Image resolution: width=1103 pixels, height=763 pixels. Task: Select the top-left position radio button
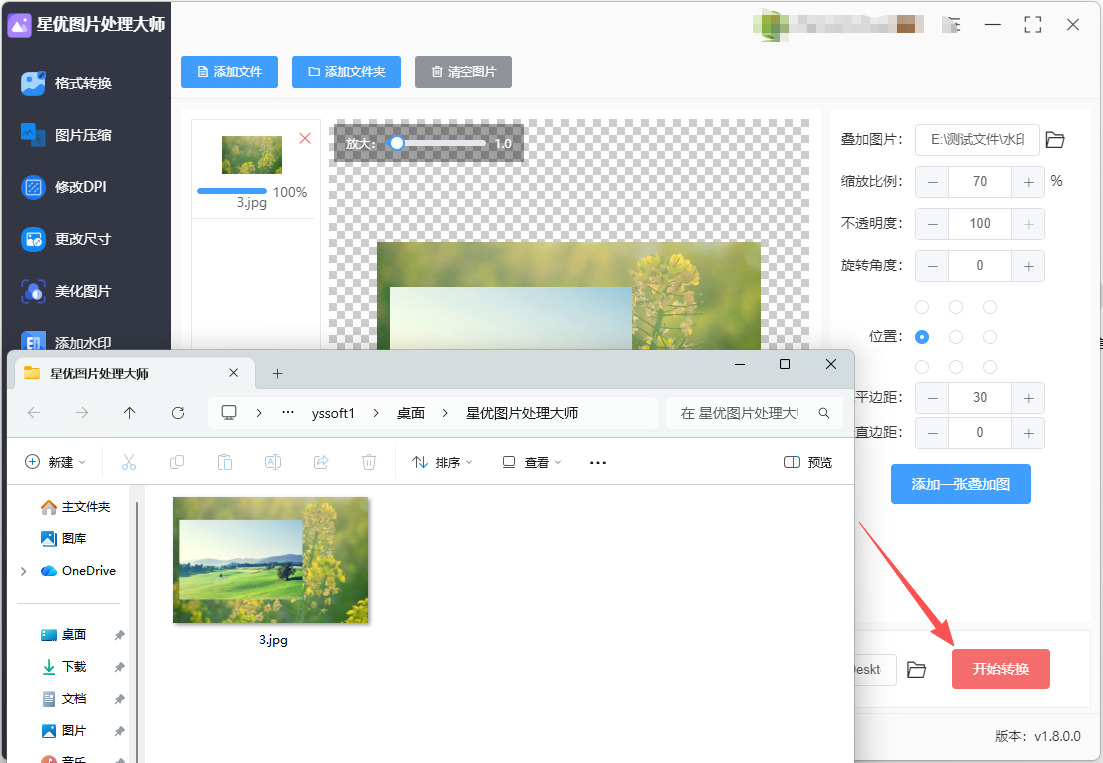922,307
